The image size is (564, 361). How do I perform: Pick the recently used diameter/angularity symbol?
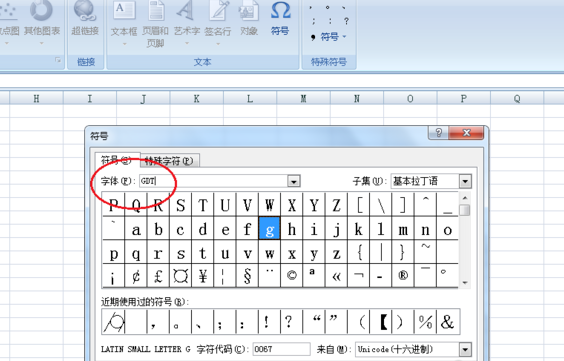pyautogui.click(x=114, y=321)
